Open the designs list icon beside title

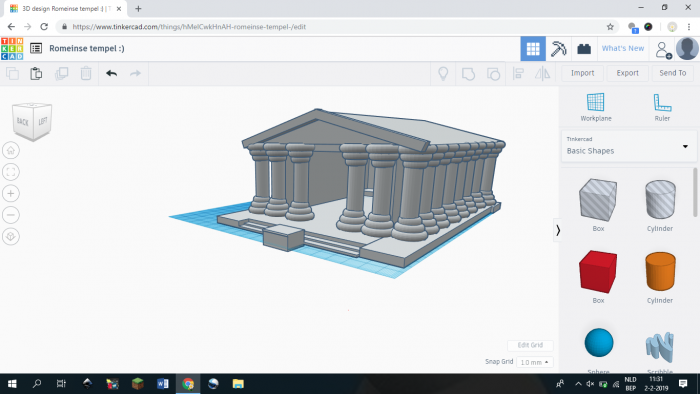pyautogui.click(x=36, y=48)
